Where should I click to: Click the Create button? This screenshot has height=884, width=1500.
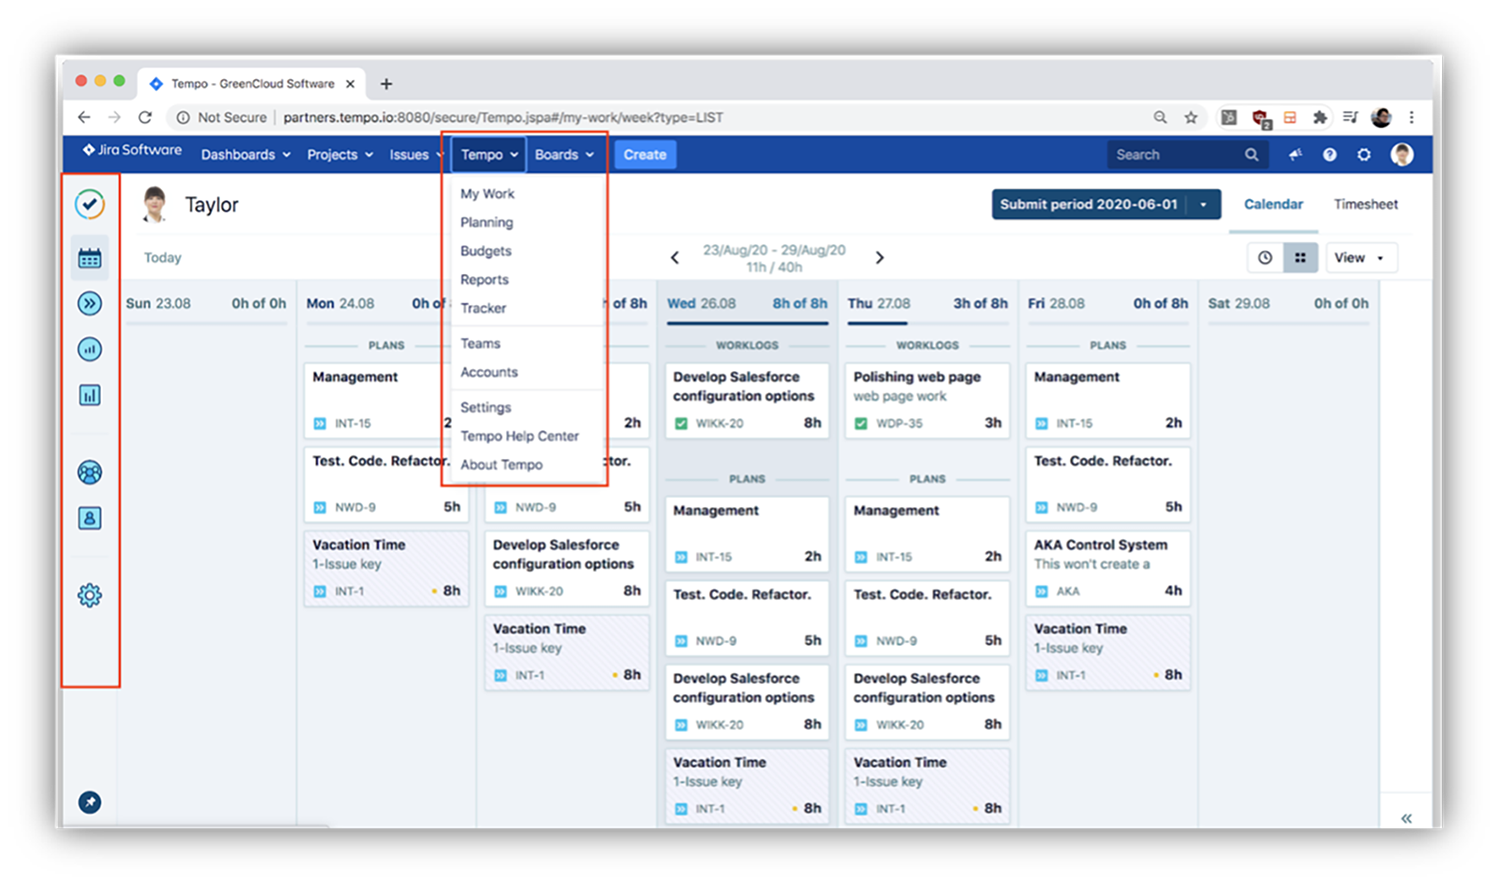(x=645, y=155)
